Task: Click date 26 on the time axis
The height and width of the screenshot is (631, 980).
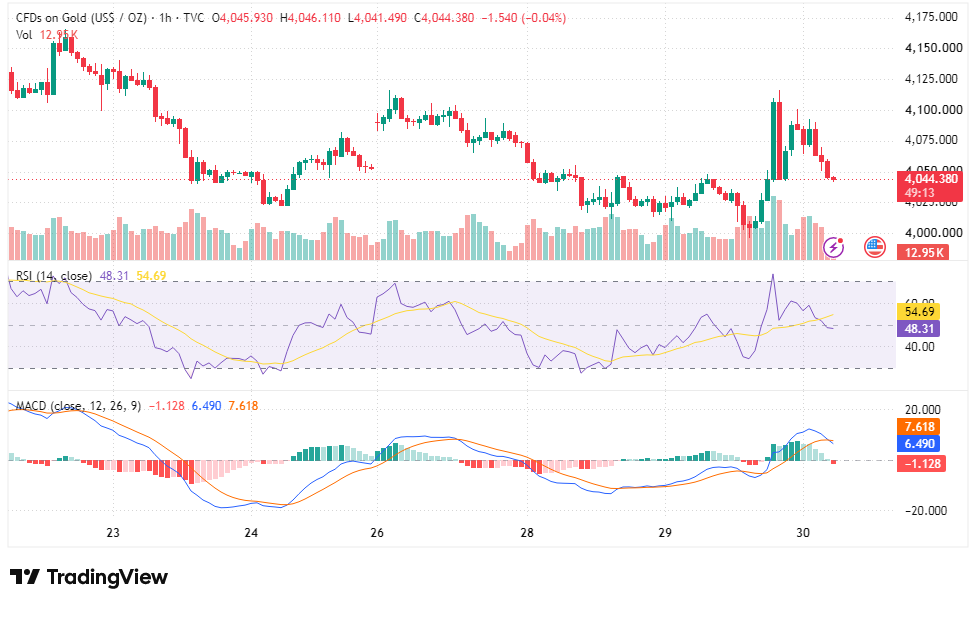Action: tap(377, 532)
